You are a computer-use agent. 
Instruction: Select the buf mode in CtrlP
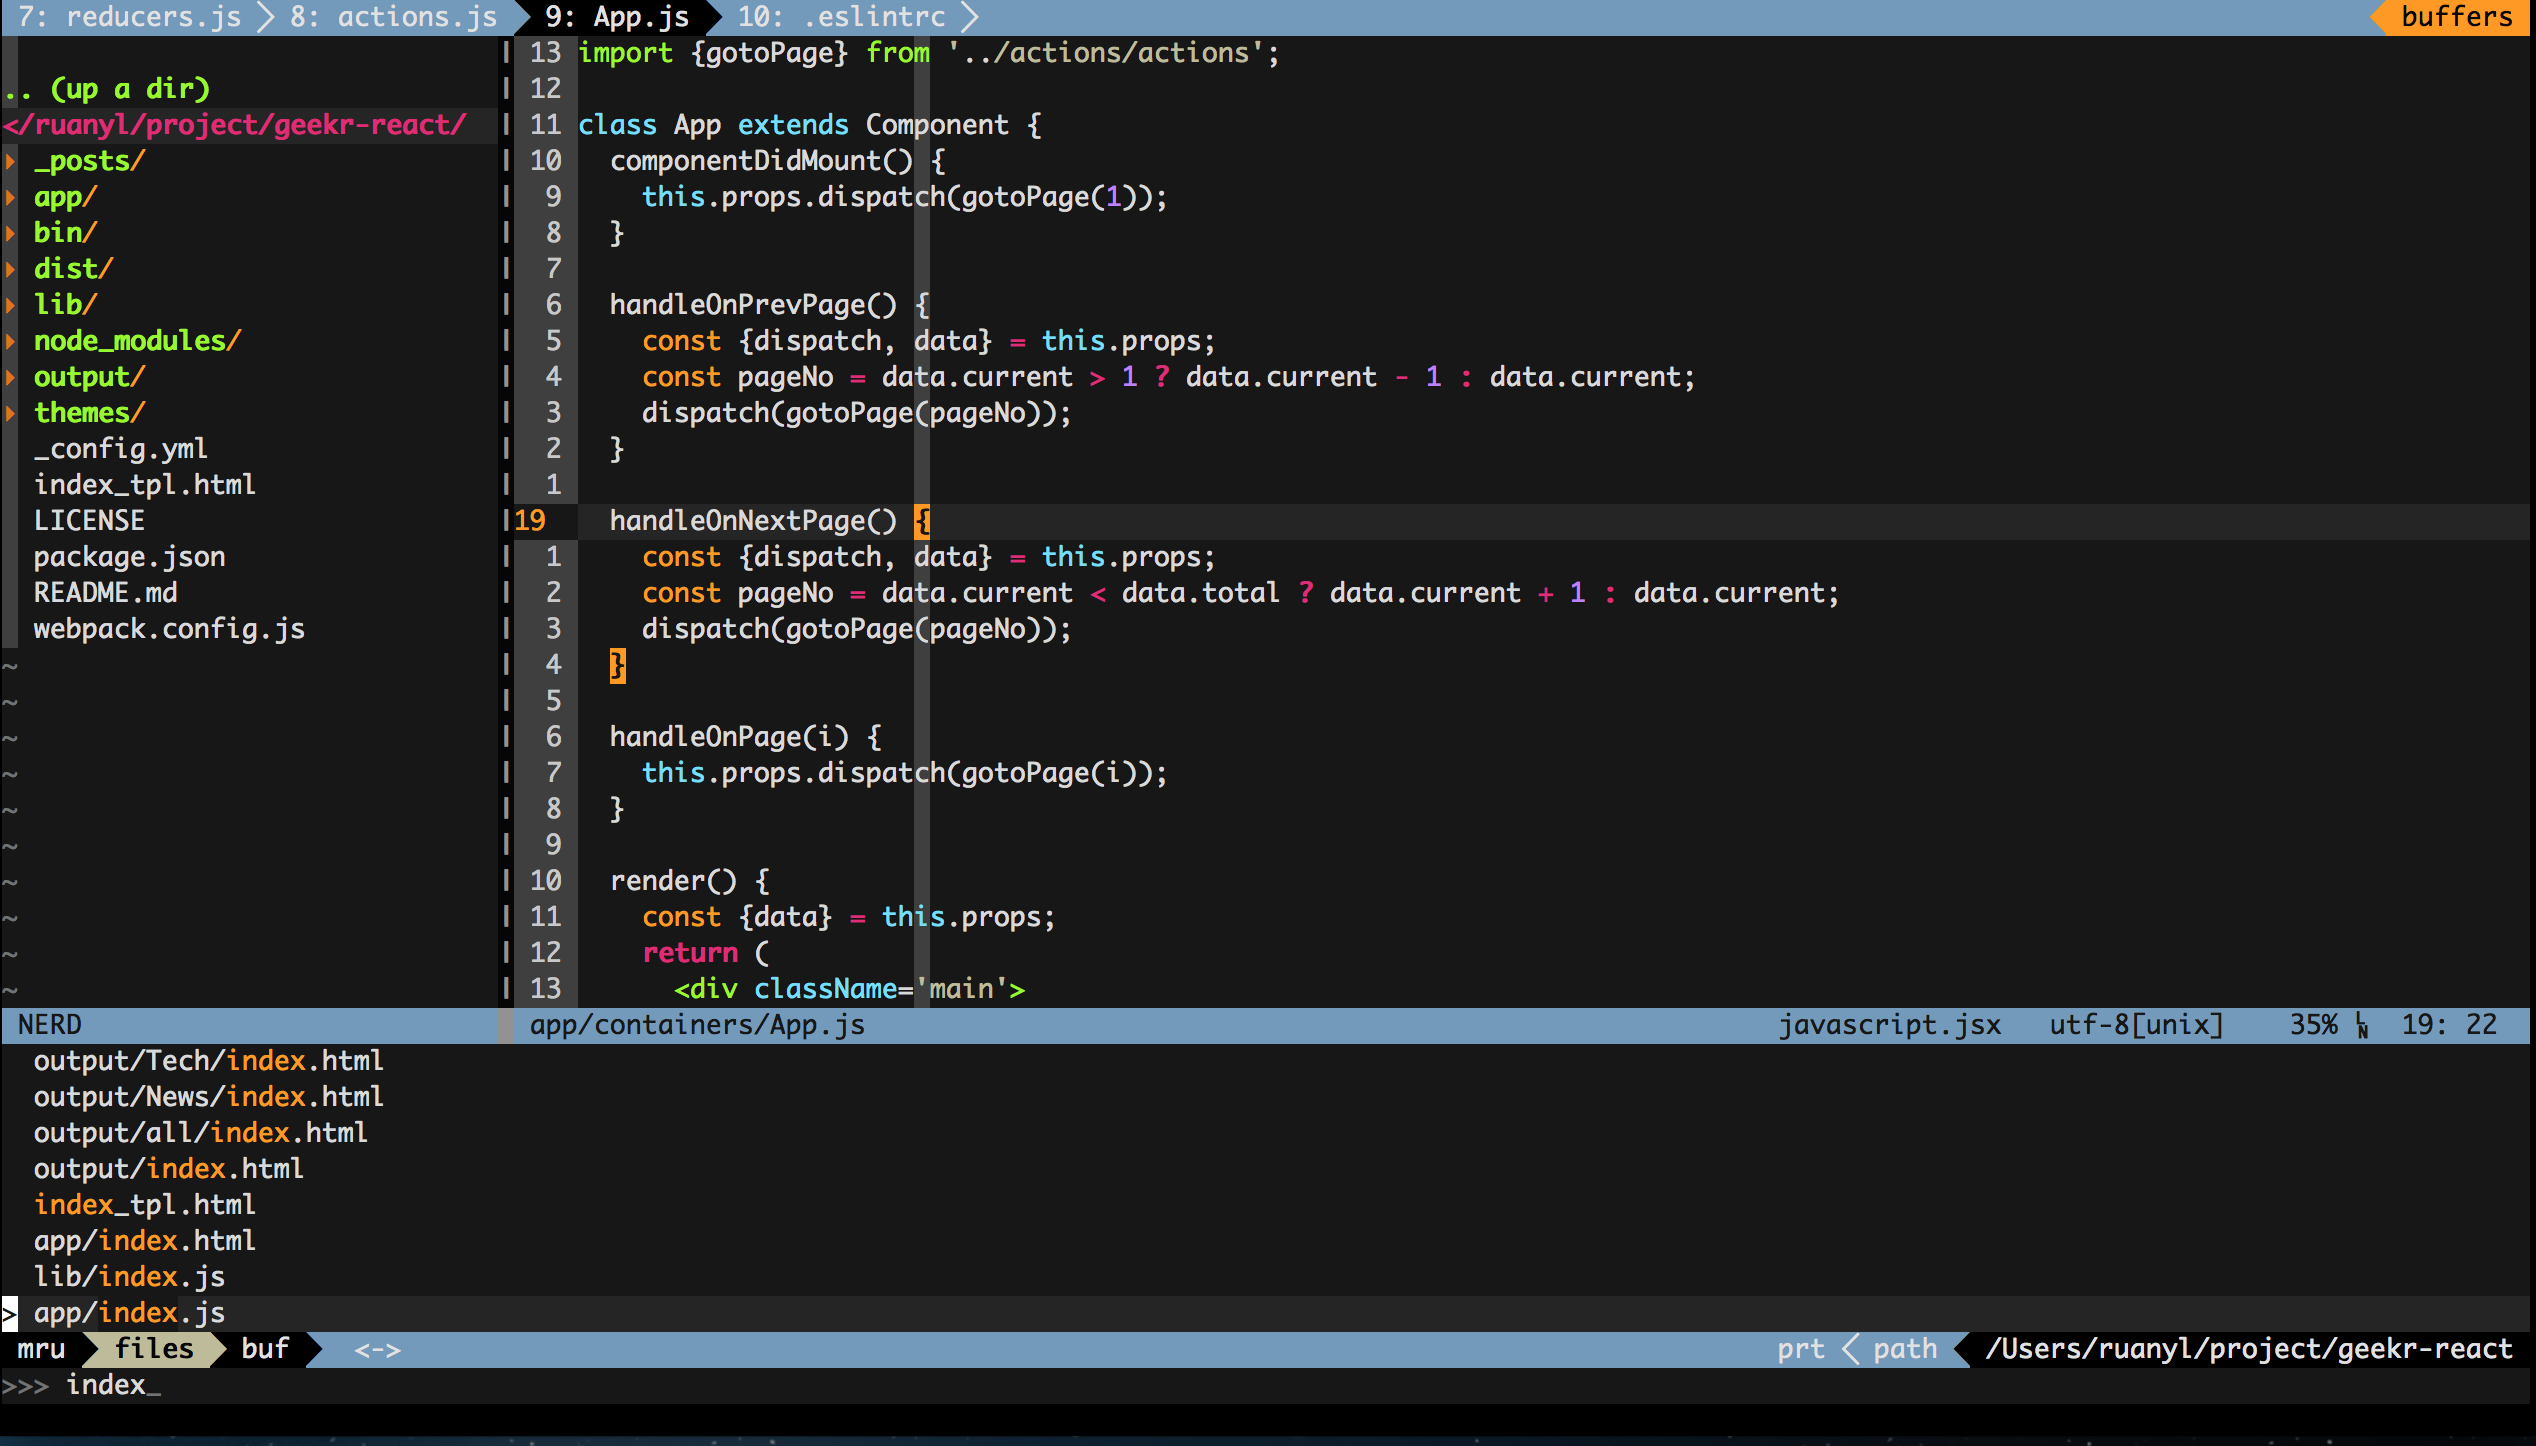[265, 1349]
